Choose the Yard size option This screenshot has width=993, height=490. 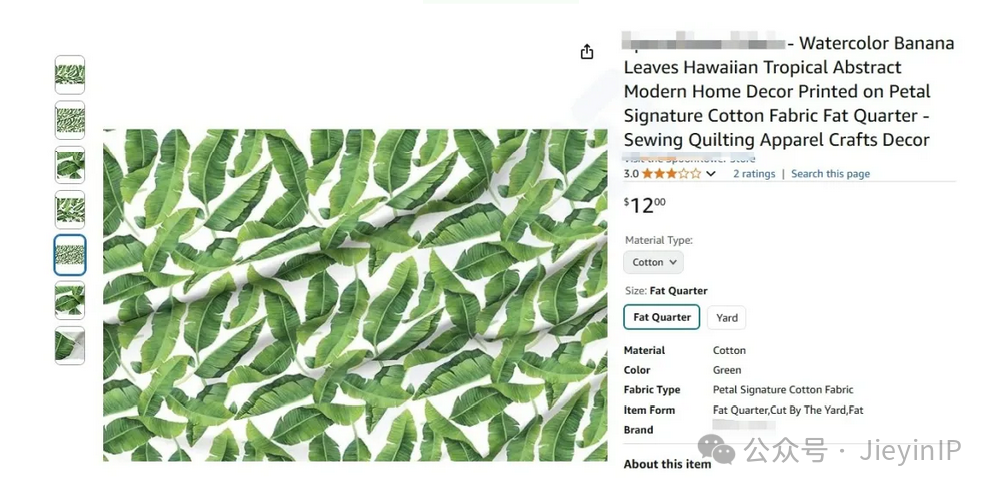click(x=727, y=318)
